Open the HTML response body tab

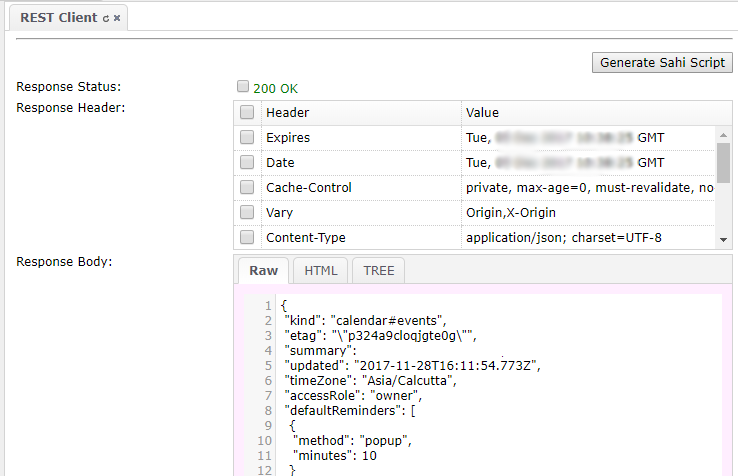321,271
